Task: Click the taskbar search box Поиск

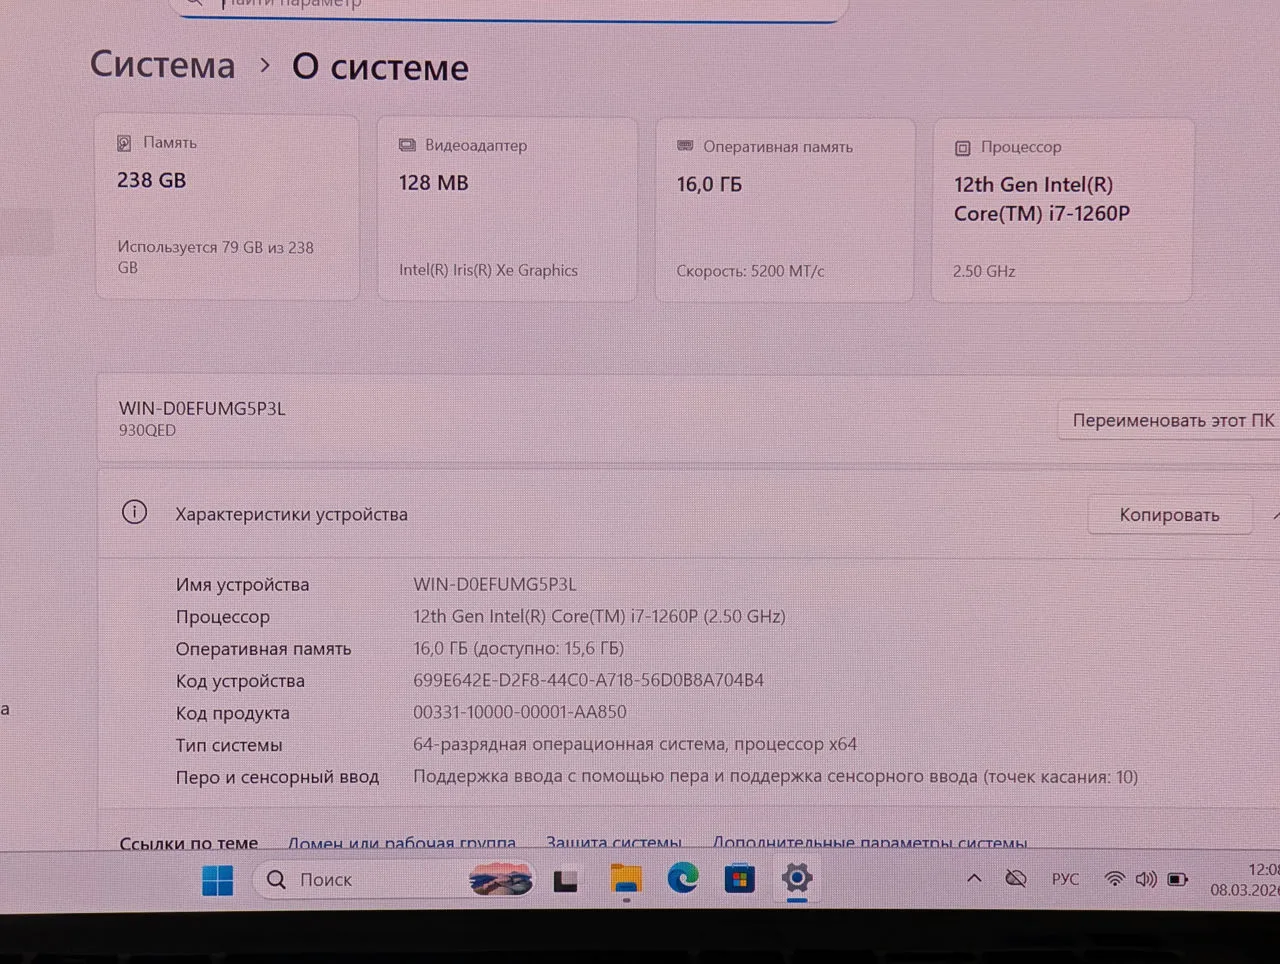Action: 394,880
